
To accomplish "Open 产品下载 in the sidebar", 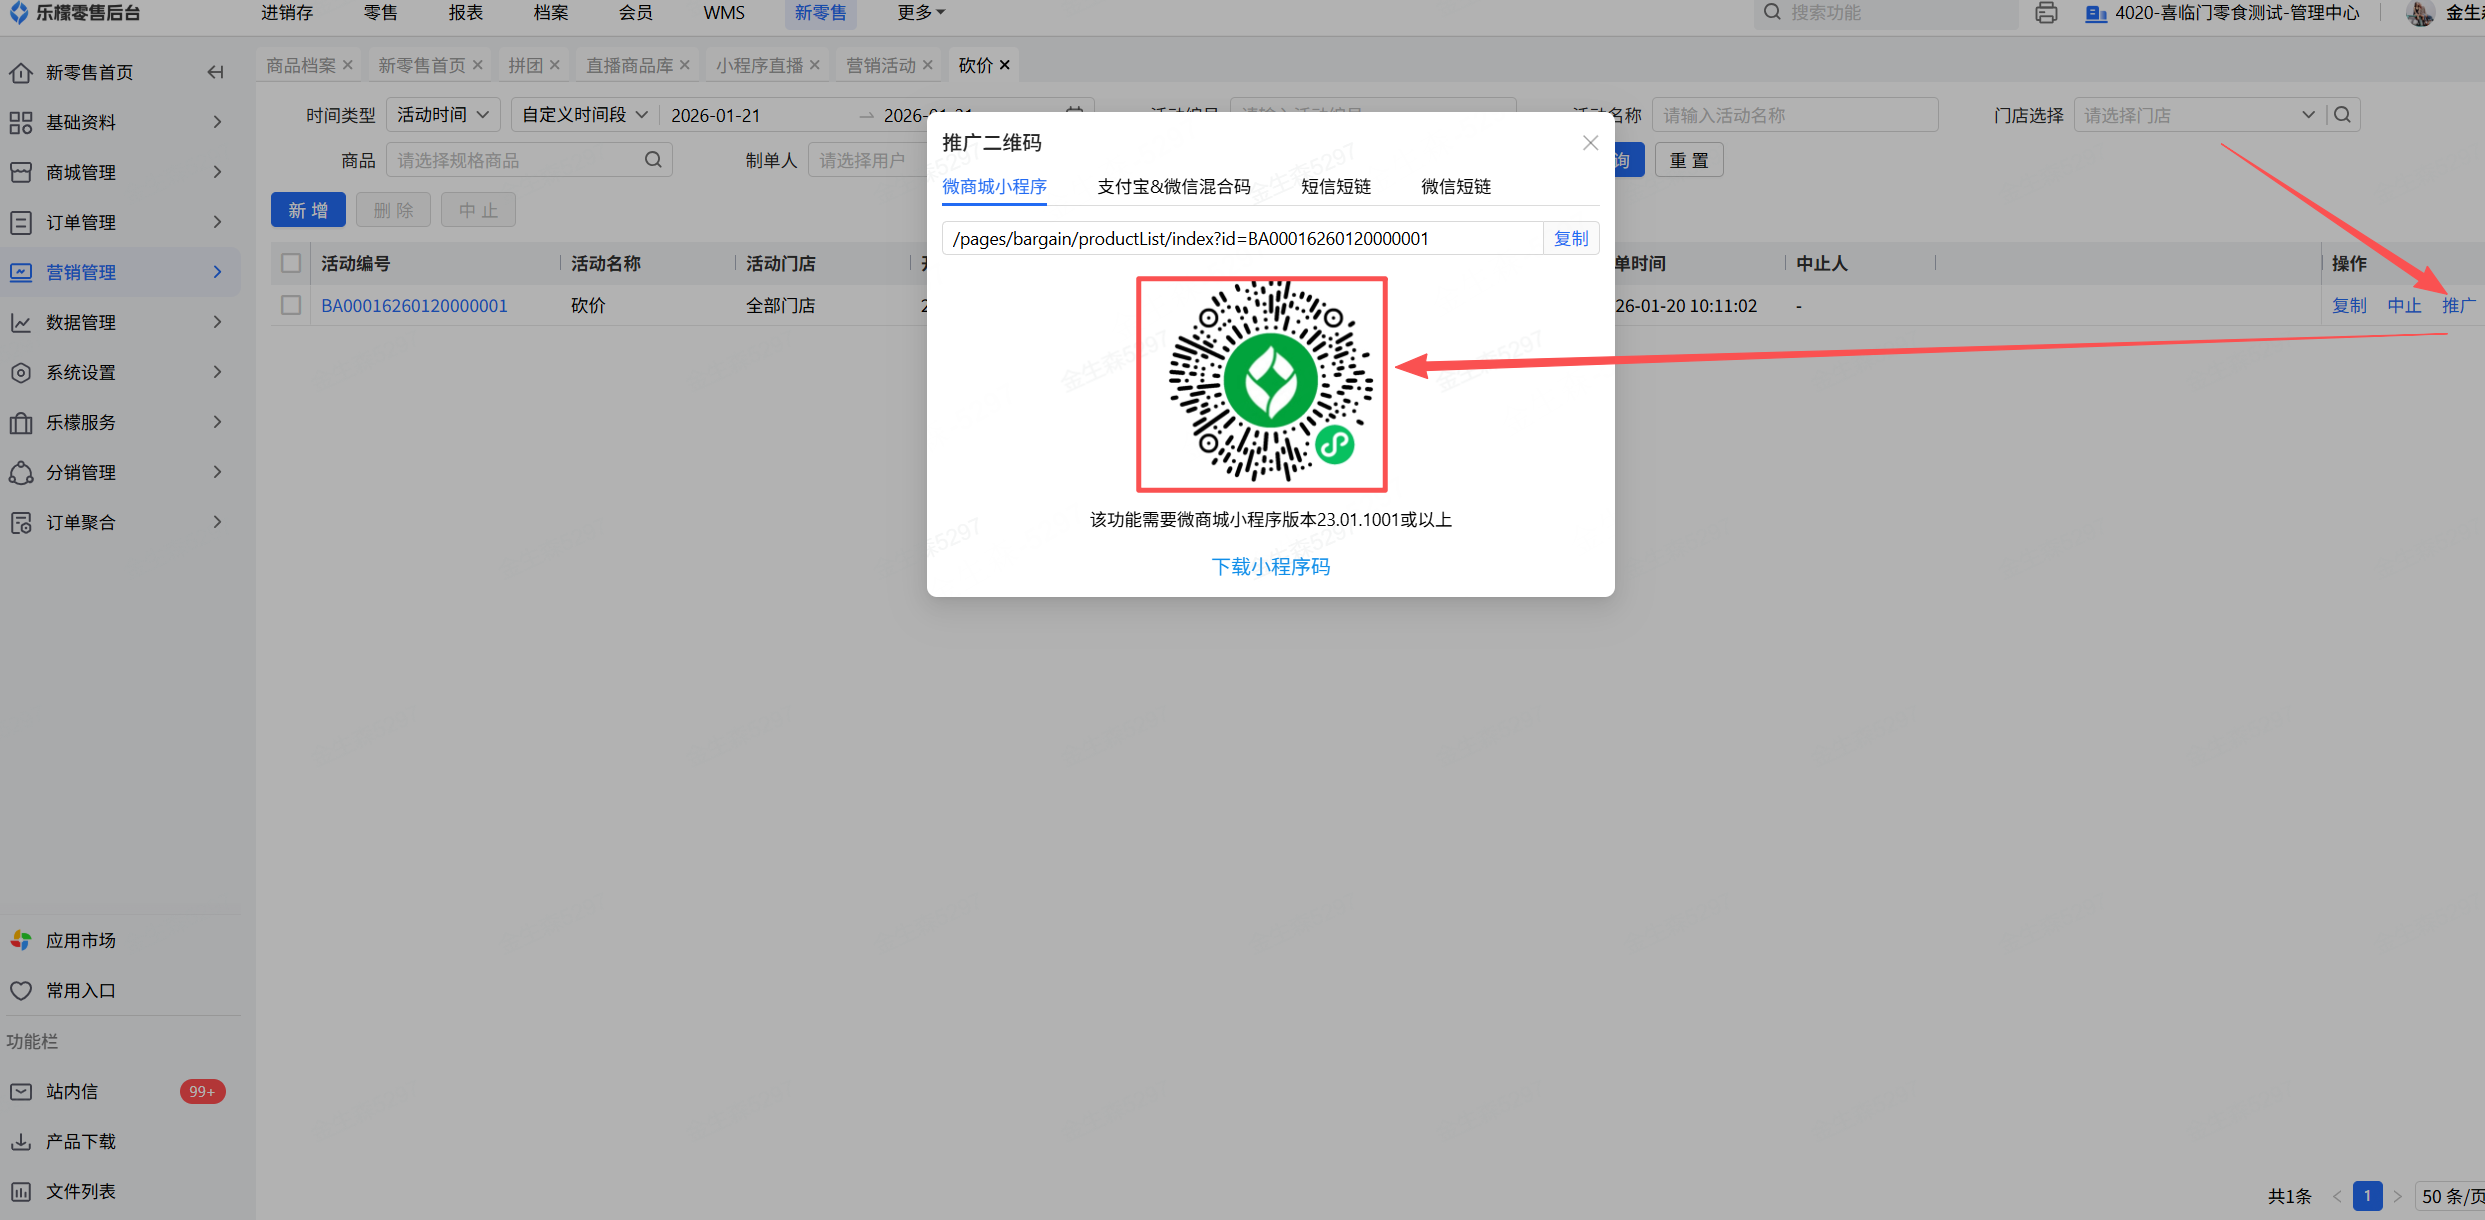I will click(x=80, y=1141).
